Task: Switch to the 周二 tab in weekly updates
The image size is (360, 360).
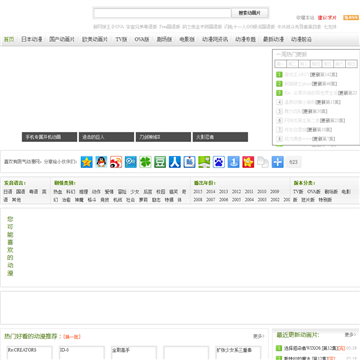Action: click(x=292, y=64)
